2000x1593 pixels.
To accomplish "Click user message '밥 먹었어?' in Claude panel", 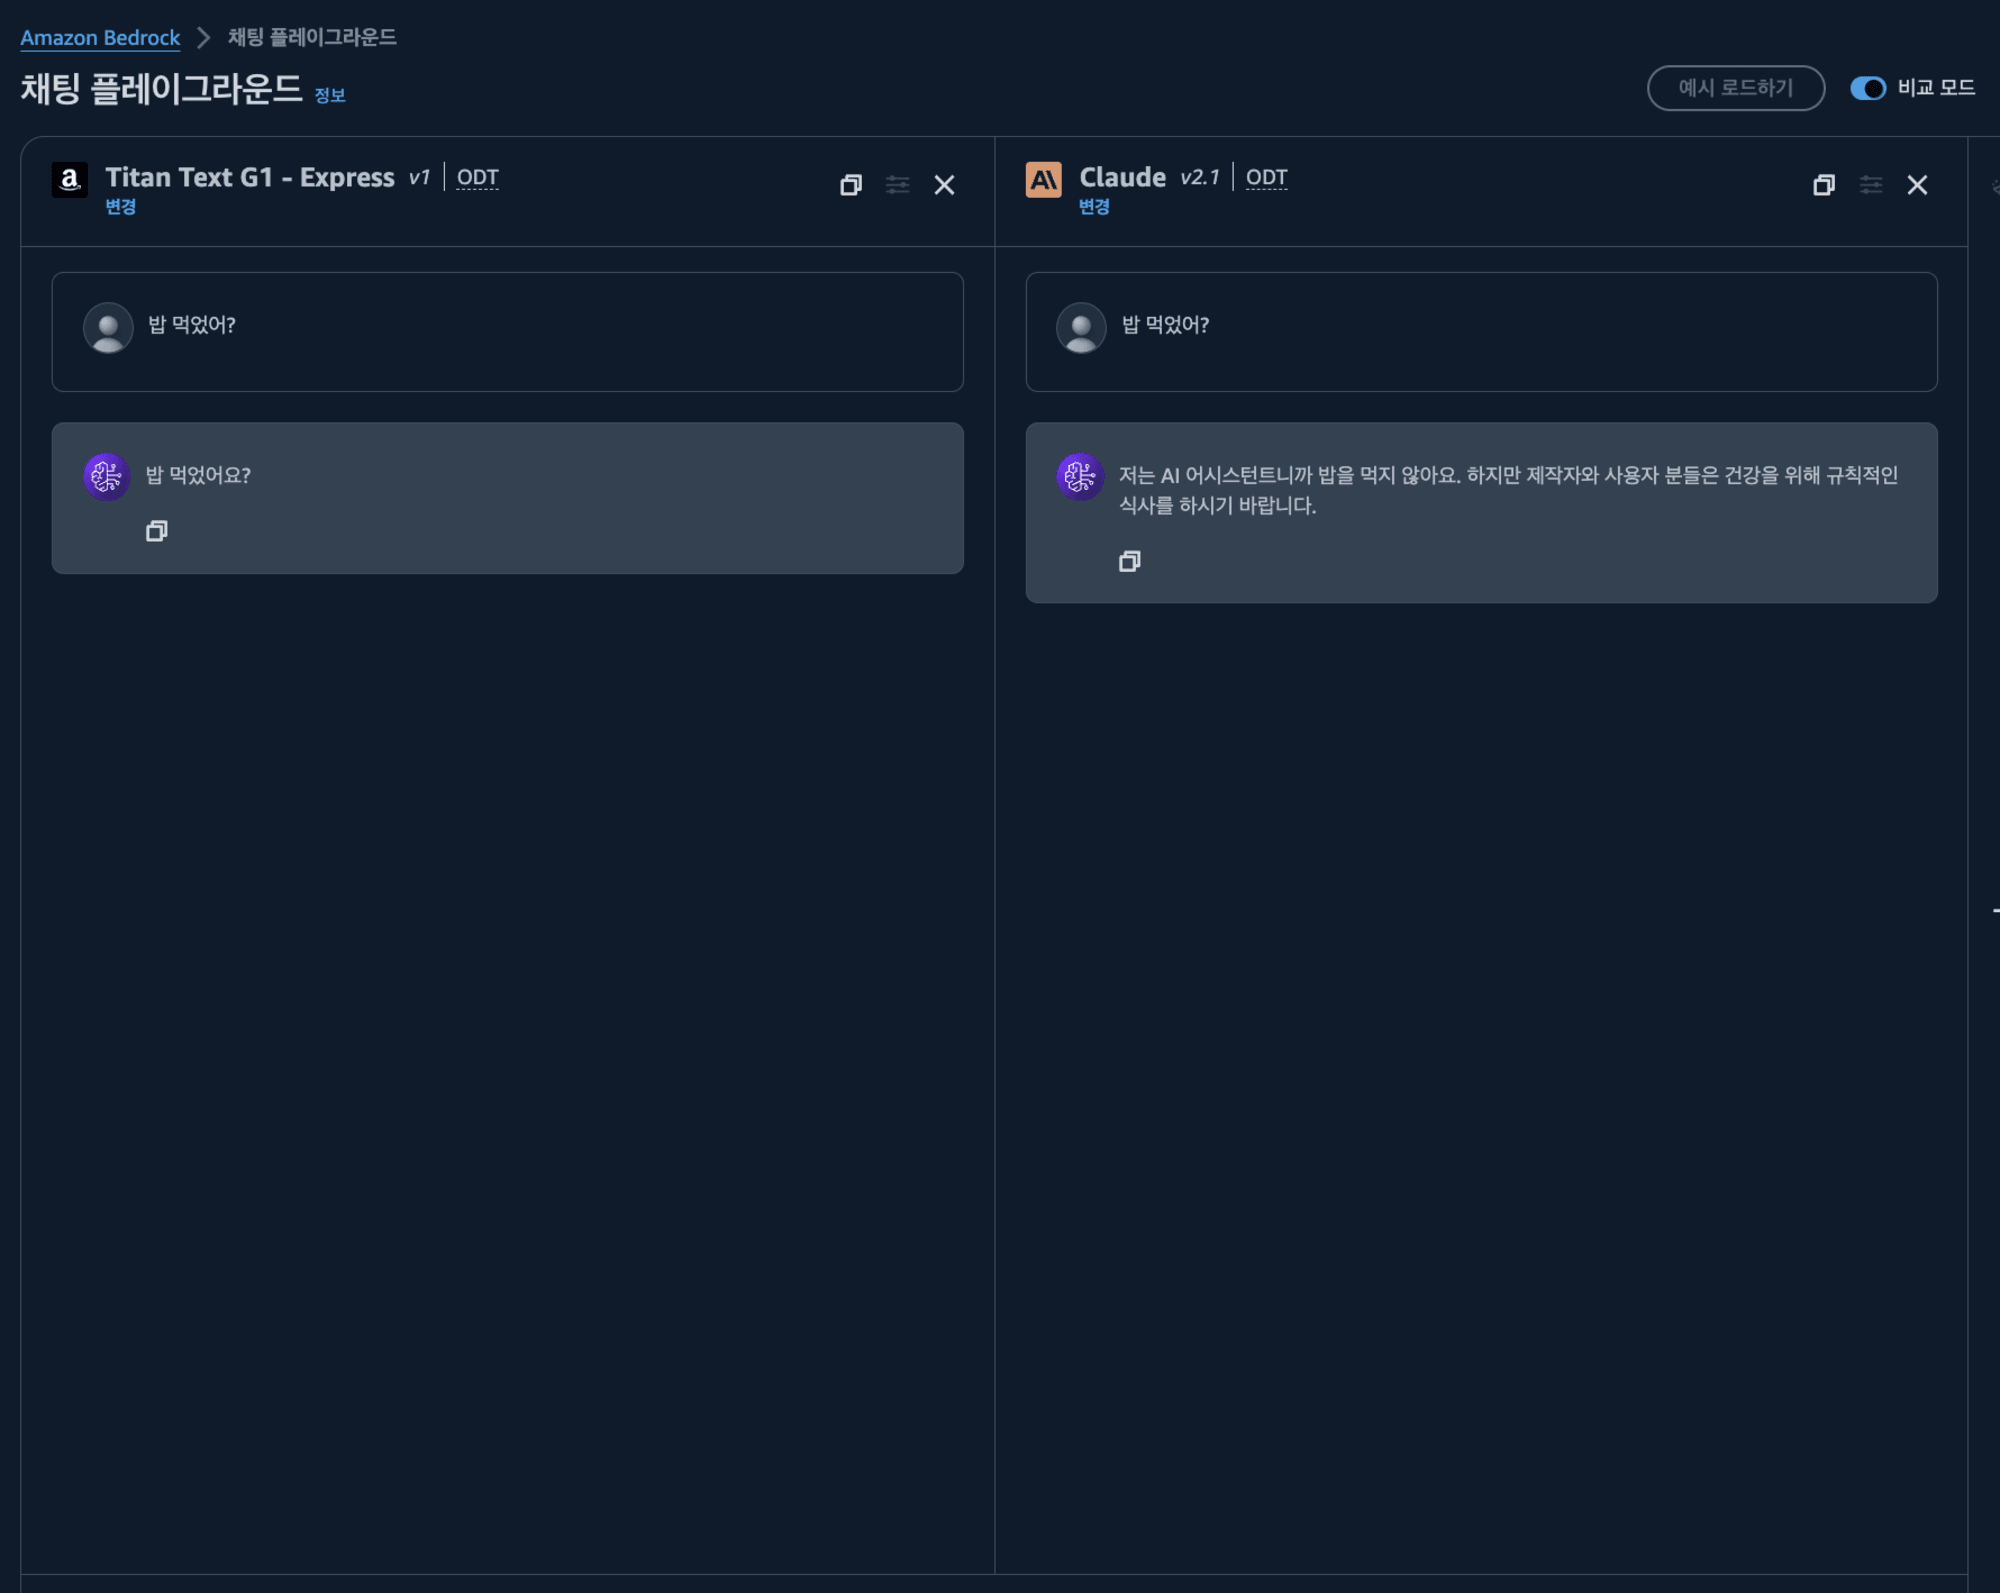I will [1165, 325].
